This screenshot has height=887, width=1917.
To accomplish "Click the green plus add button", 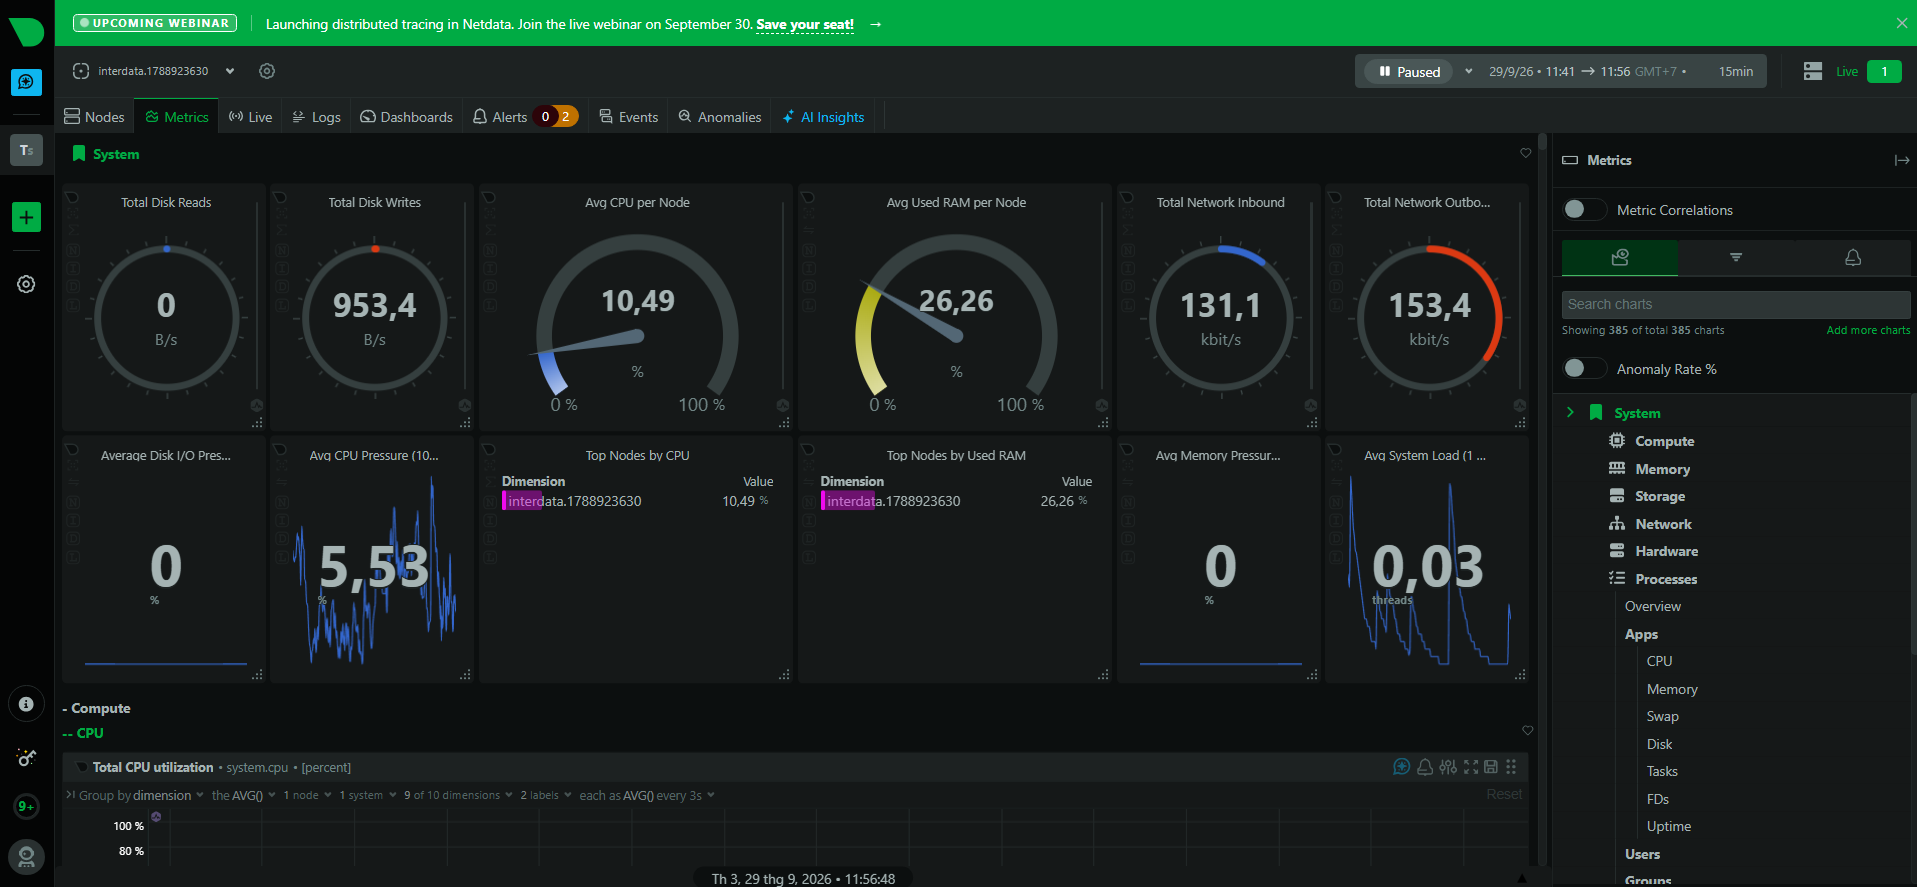I will coord(26,217).
